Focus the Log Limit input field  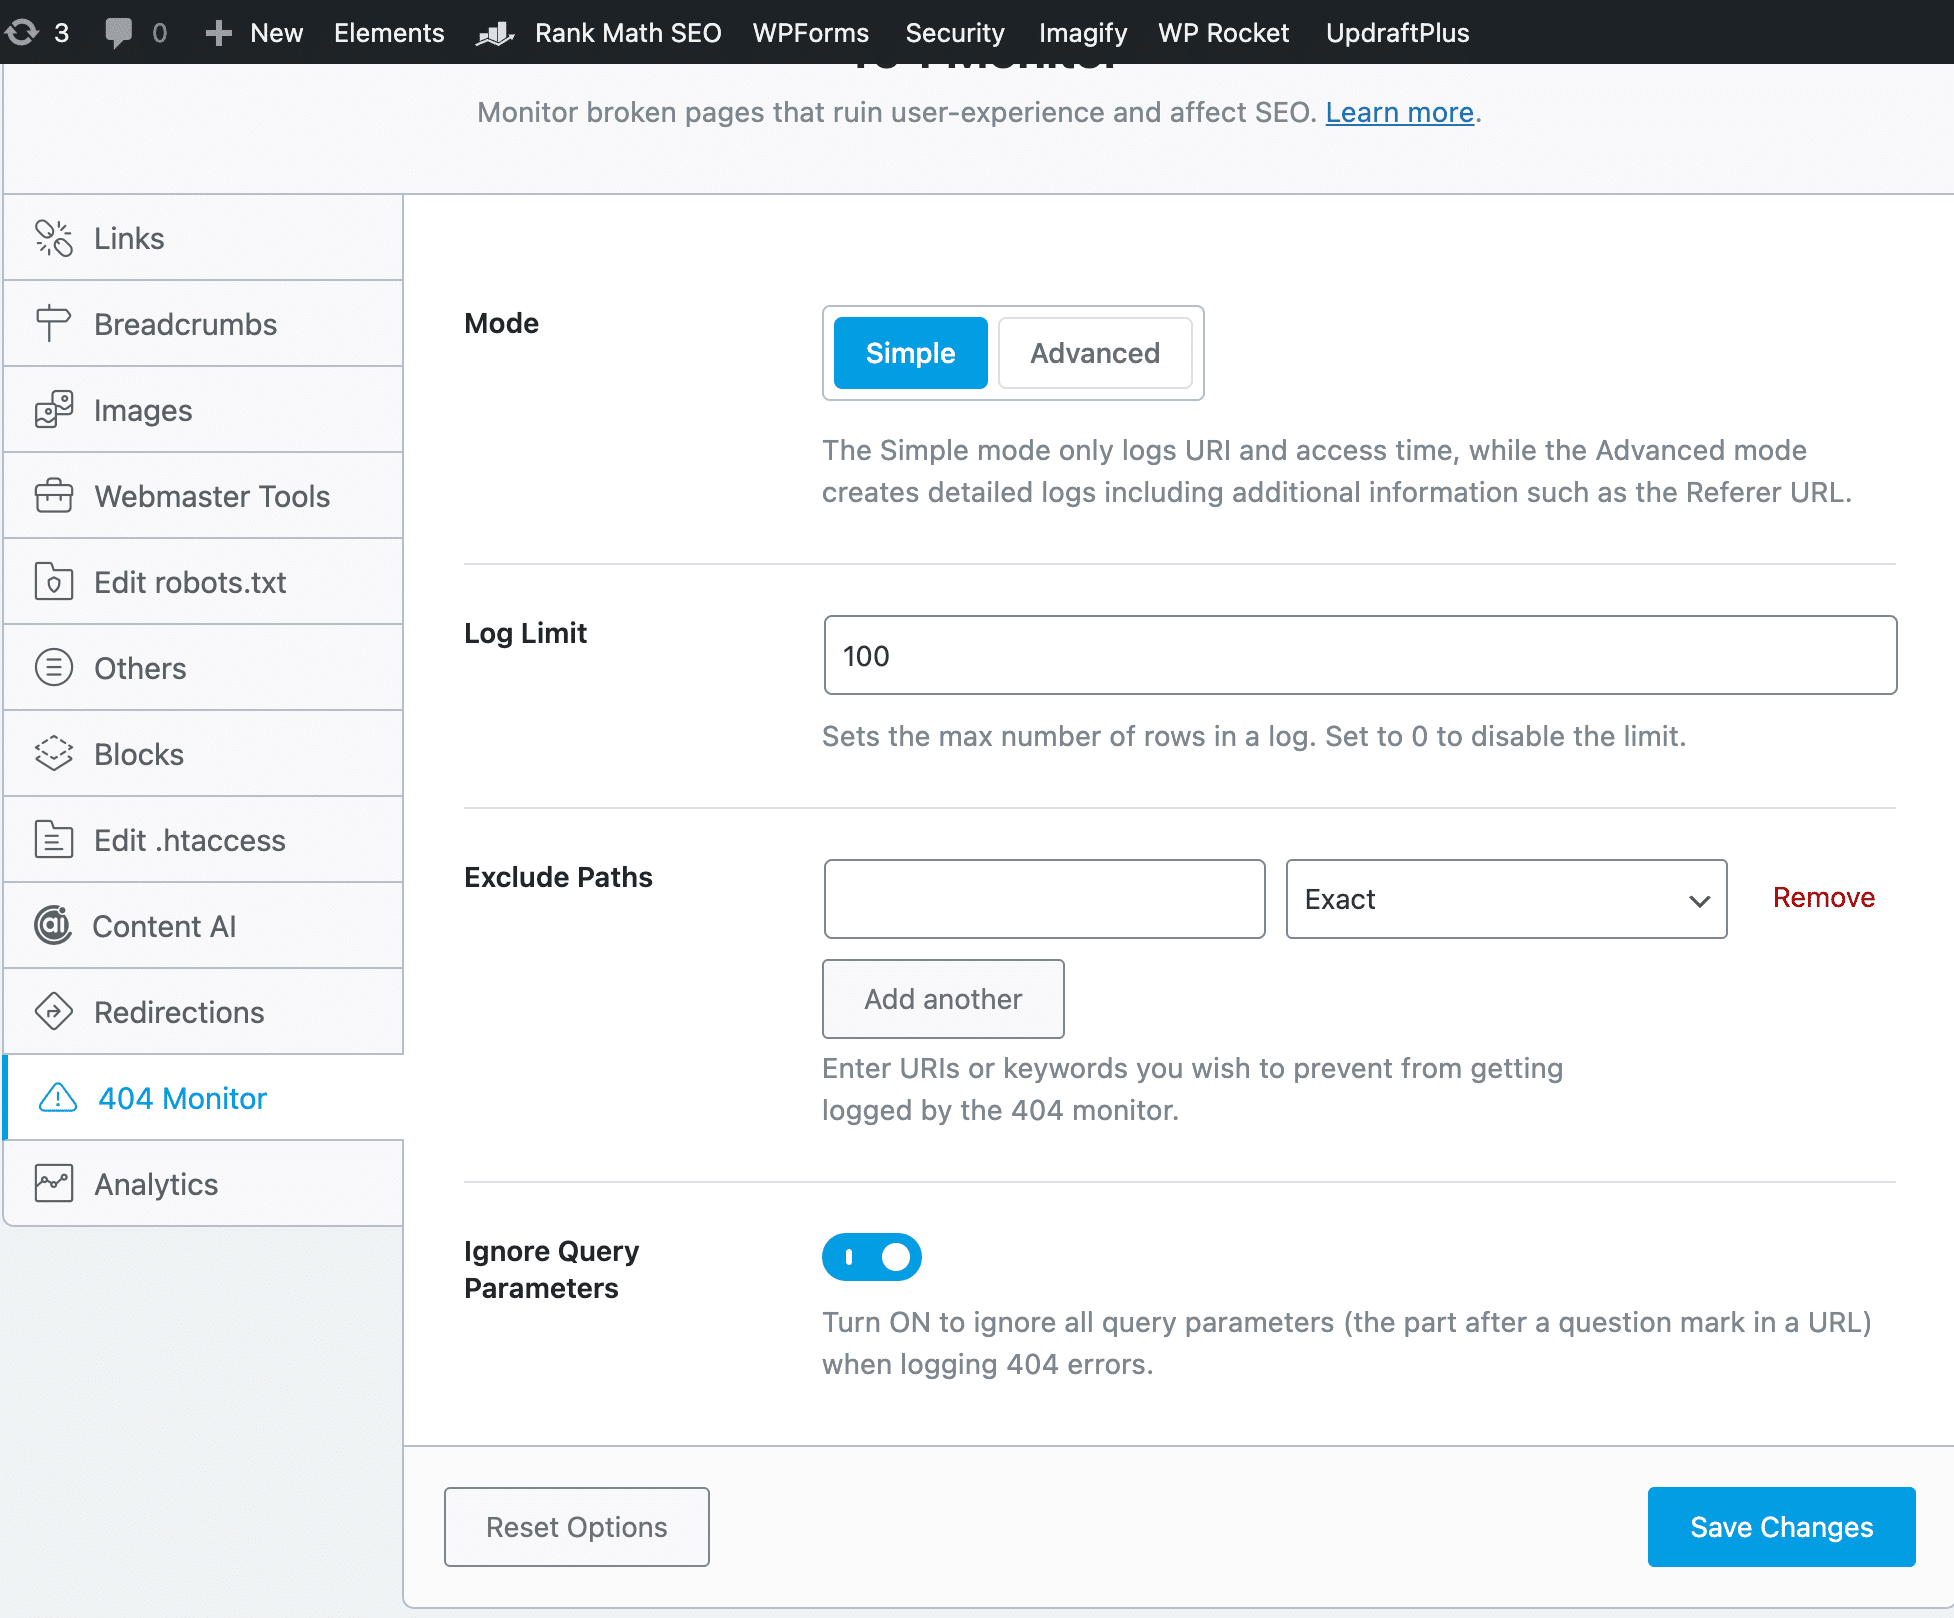pos(1360,655)
